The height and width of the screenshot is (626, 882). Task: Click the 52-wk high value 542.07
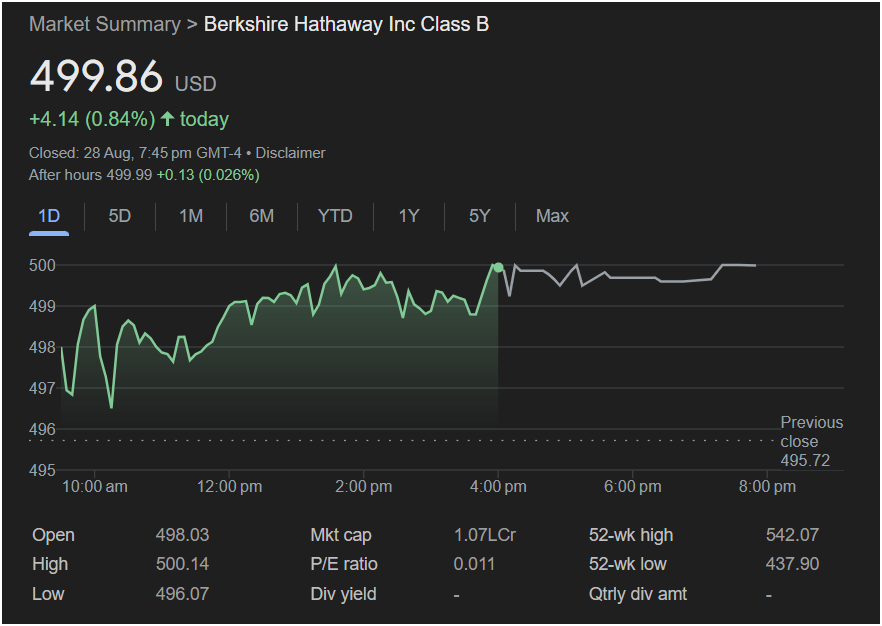coord(792,535)
